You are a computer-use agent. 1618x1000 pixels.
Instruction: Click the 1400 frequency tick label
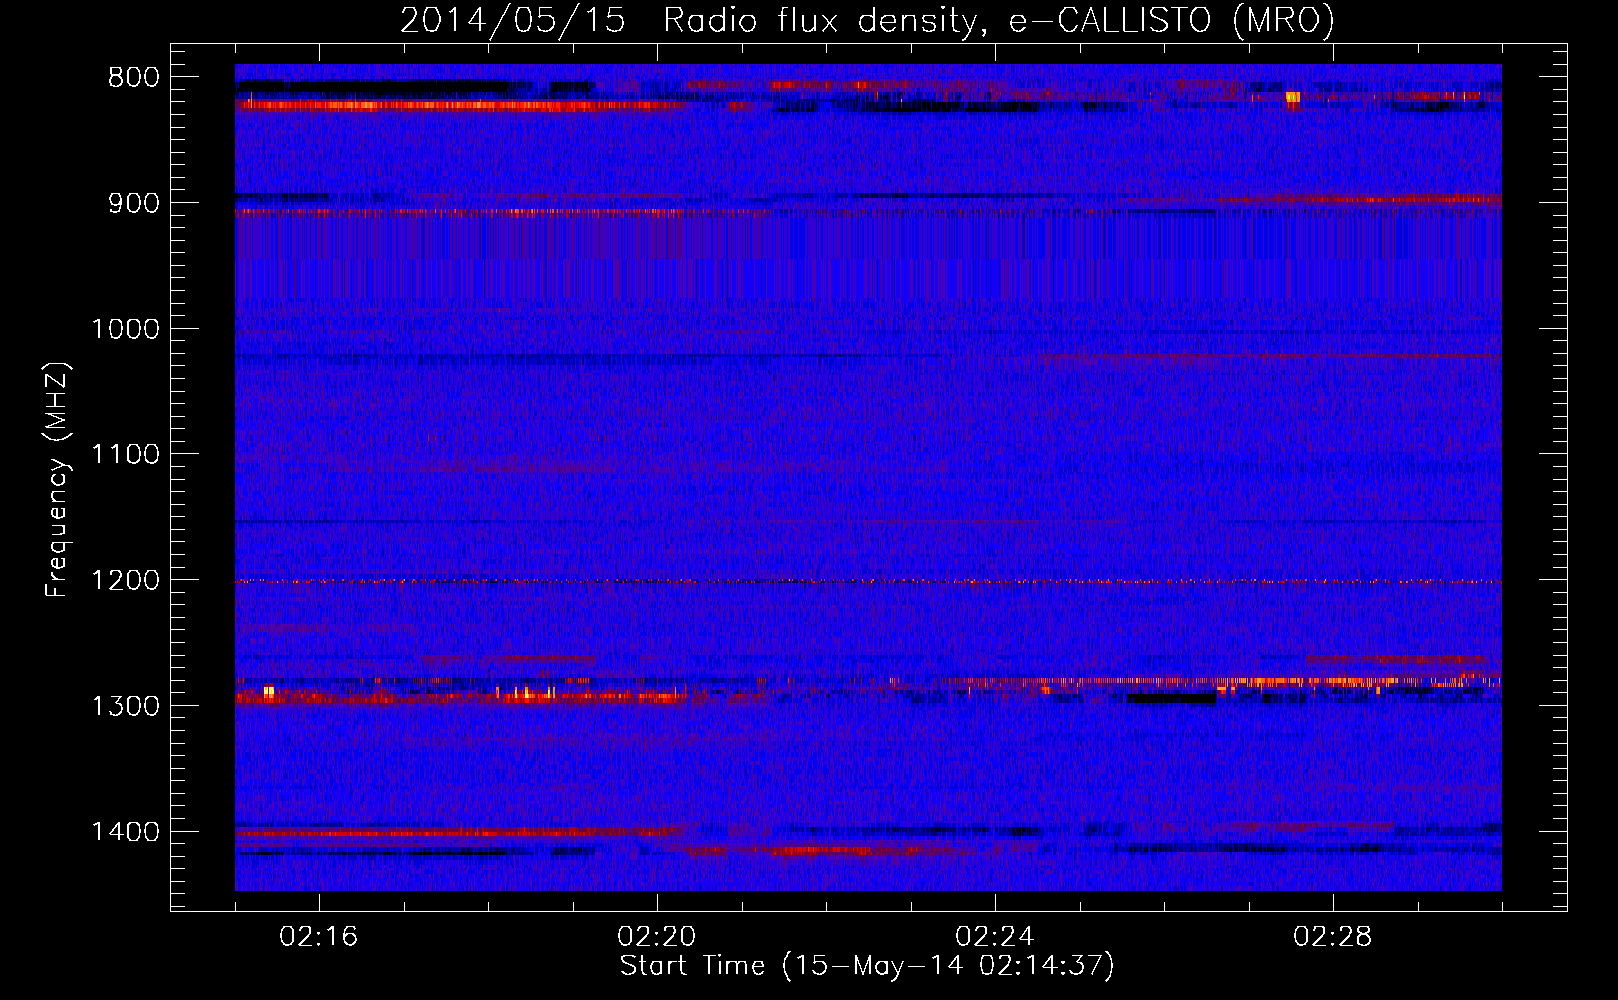click(x=125, y=832)
